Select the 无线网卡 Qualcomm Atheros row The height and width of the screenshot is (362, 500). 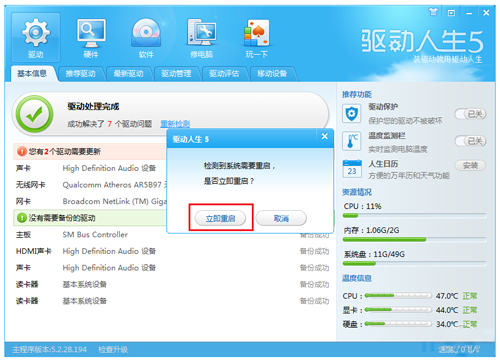[x=90, y=185]
